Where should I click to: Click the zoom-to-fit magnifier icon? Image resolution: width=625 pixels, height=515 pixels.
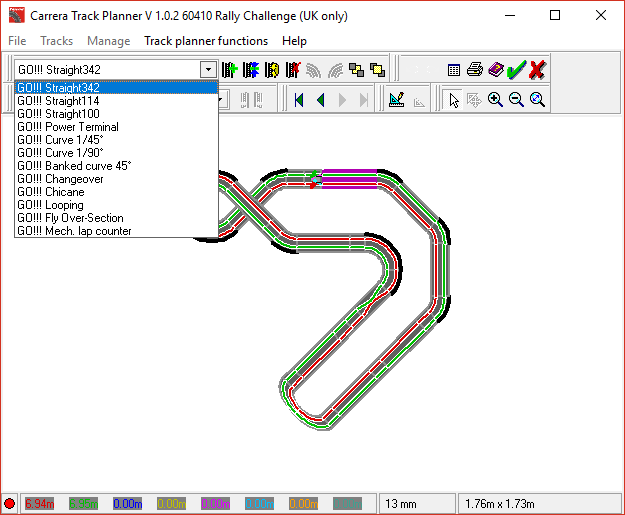[537, 100]
